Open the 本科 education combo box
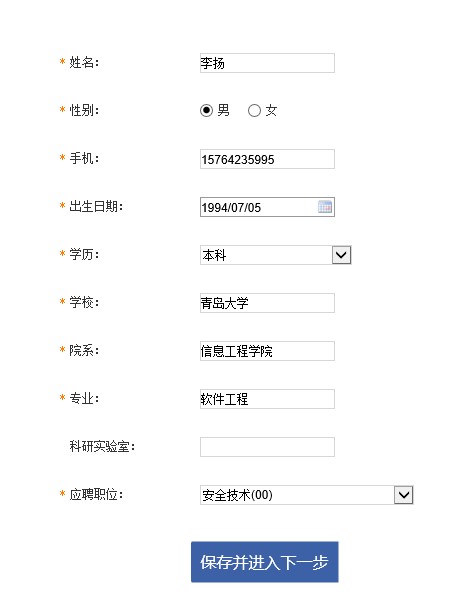454x609 pixels. [x=275, y=255]
